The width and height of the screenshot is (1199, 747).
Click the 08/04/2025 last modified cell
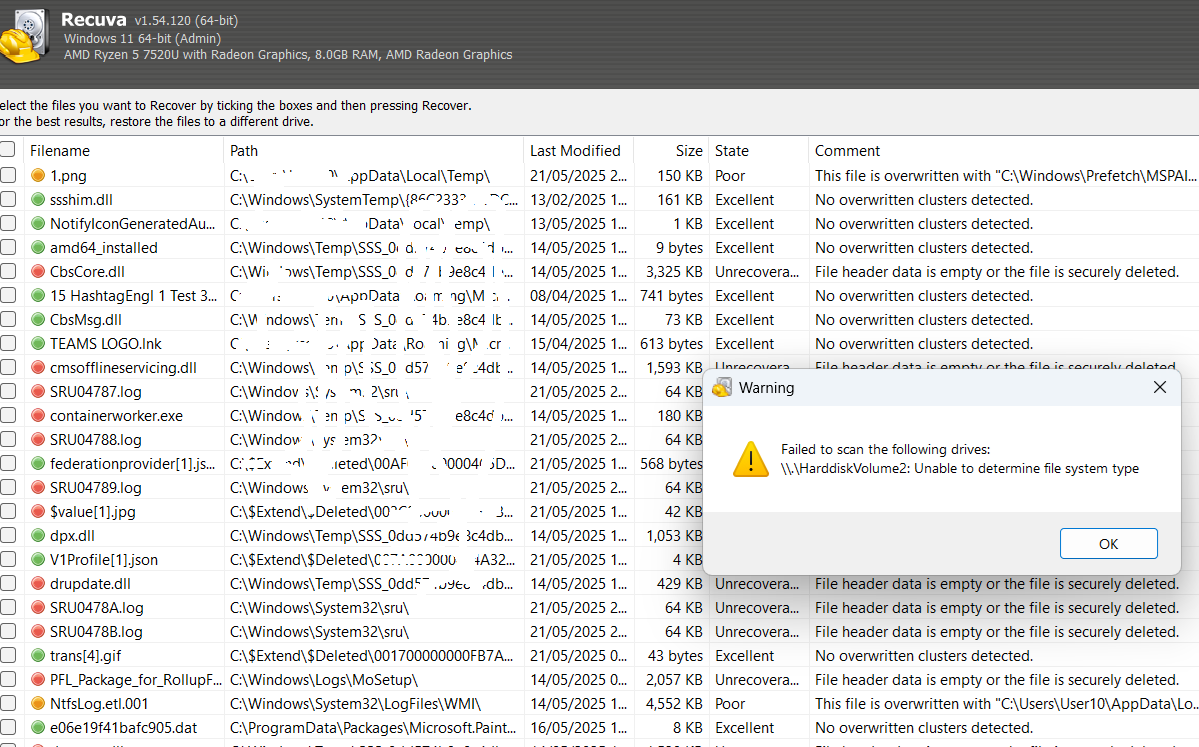pyautogui.click(x=578, y=295)
